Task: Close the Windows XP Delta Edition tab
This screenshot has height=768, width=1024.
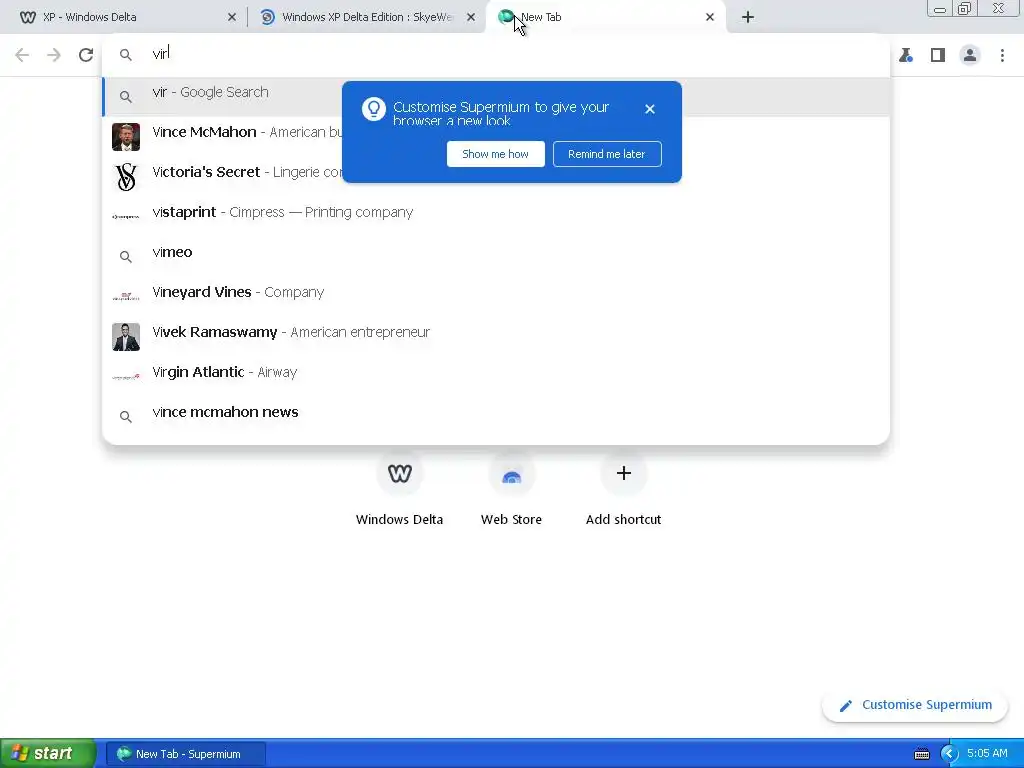Action: (x=471, y=17)
